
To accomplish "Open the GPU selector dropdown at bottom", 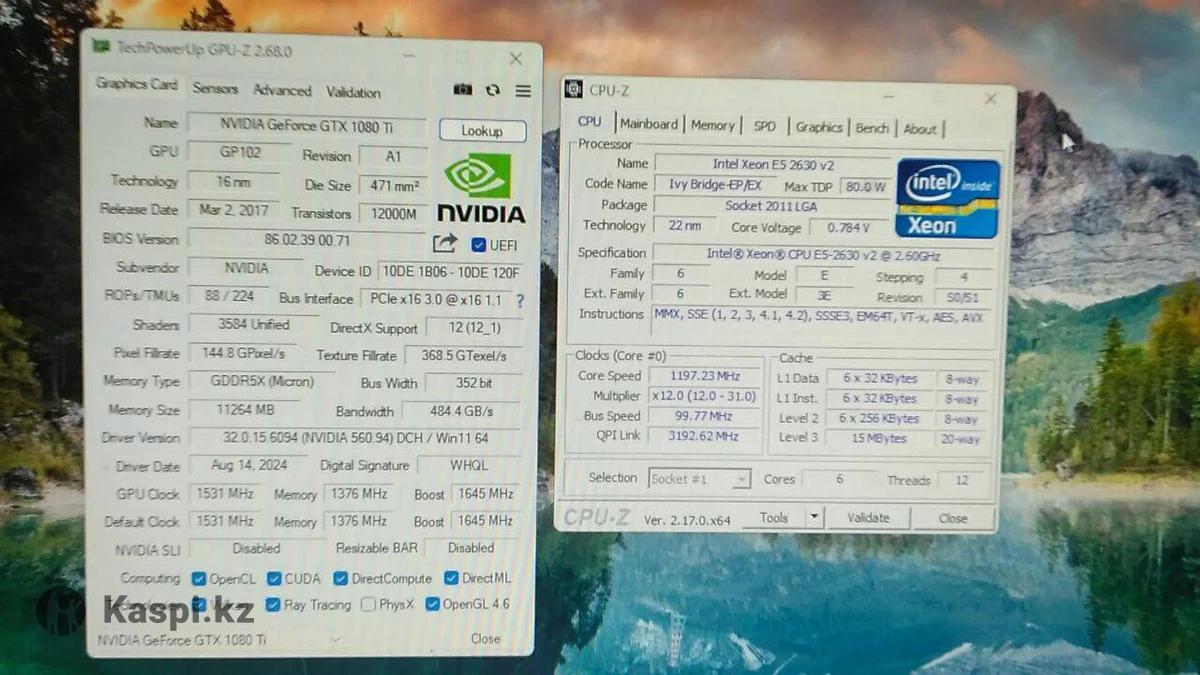I will tap(333, 639).
